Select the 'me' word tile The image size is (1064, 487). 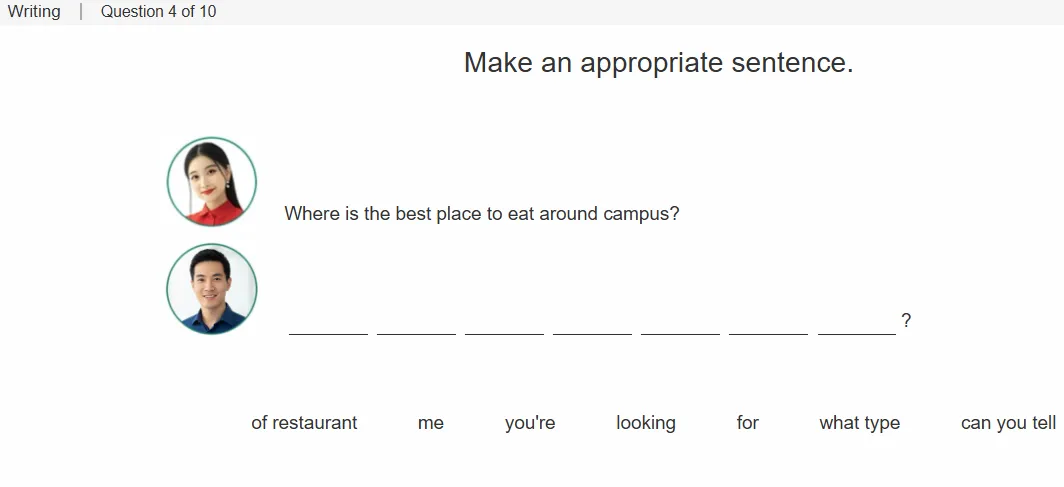[431, 423]
